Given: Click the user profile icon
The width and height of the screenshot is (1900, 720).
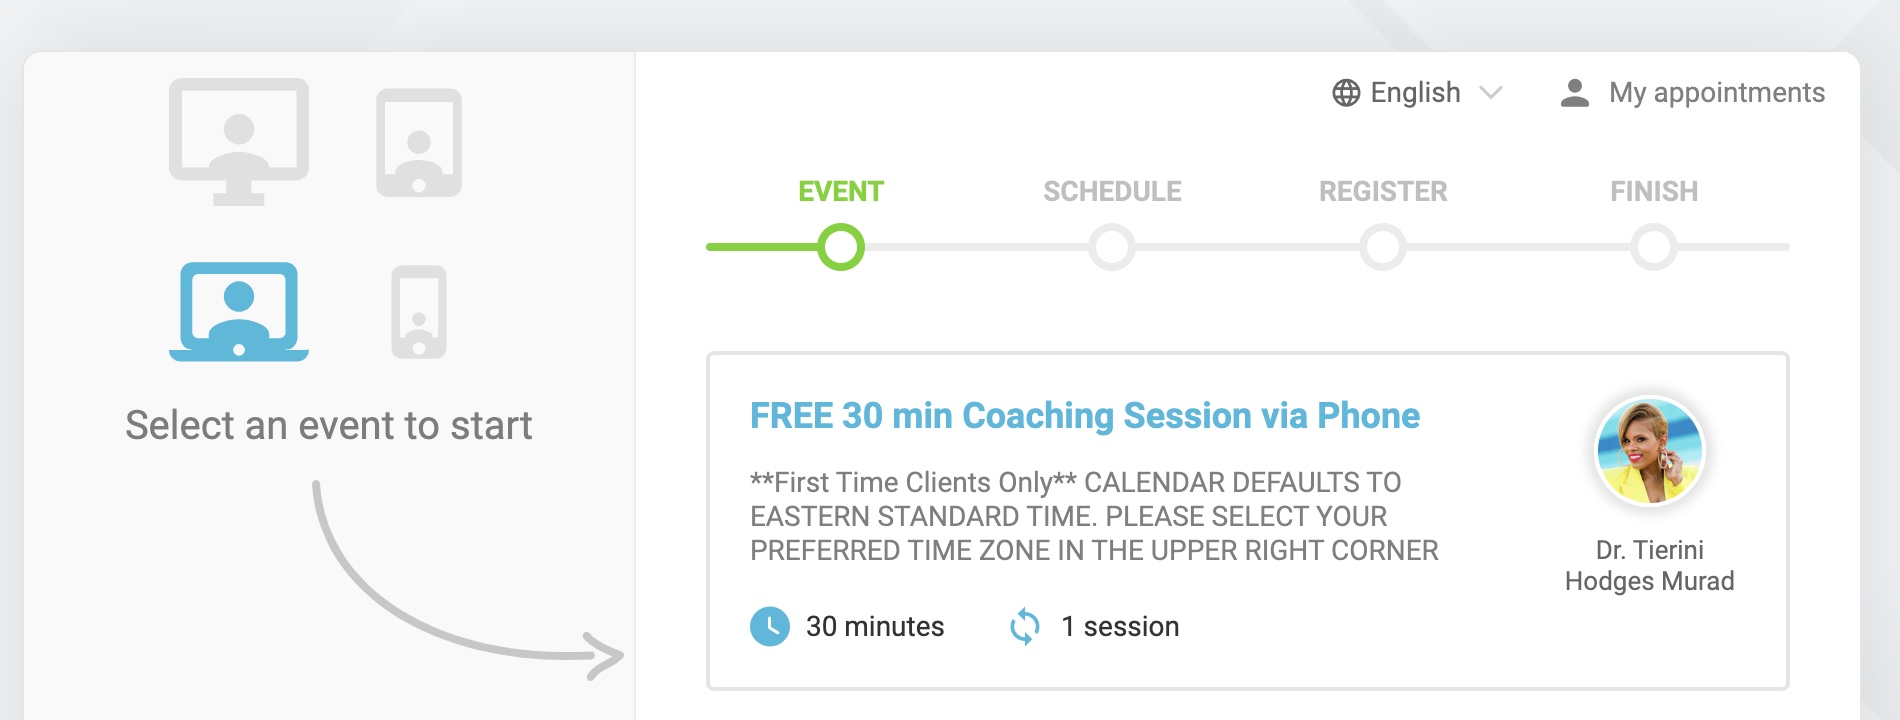Looking at the screenshot, I should [1575, 93].
